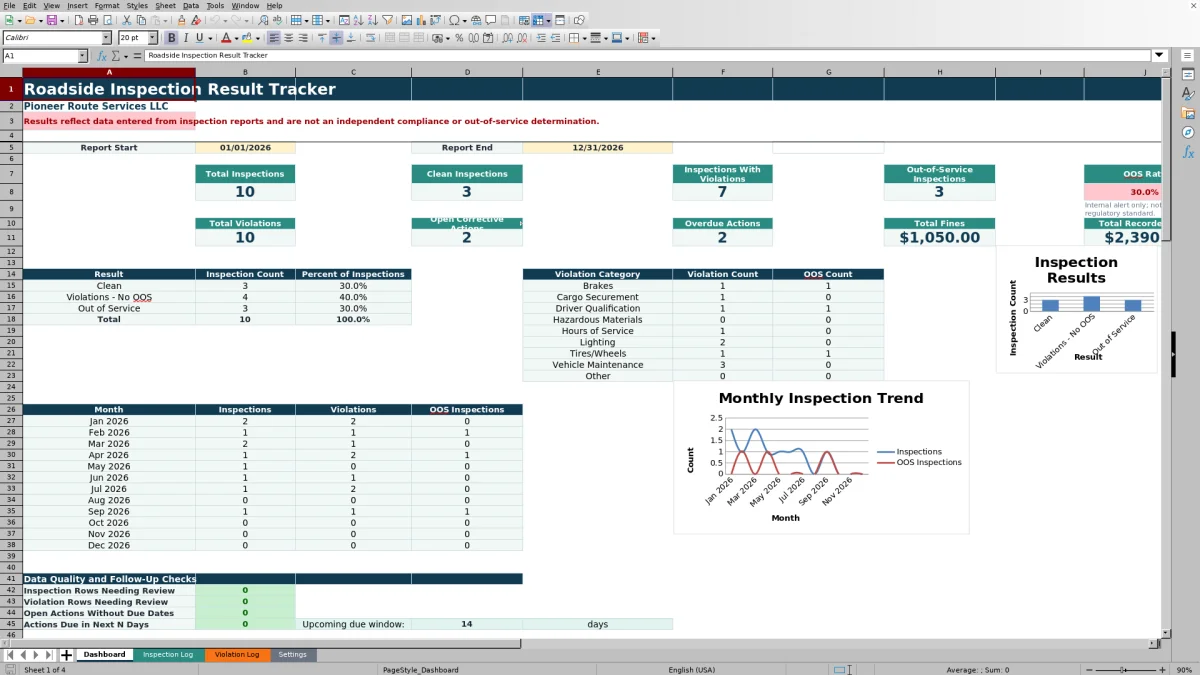Cut selection with the scissors icon
The width and height of the screenshot is (1200, 675).
pos(127,20)
